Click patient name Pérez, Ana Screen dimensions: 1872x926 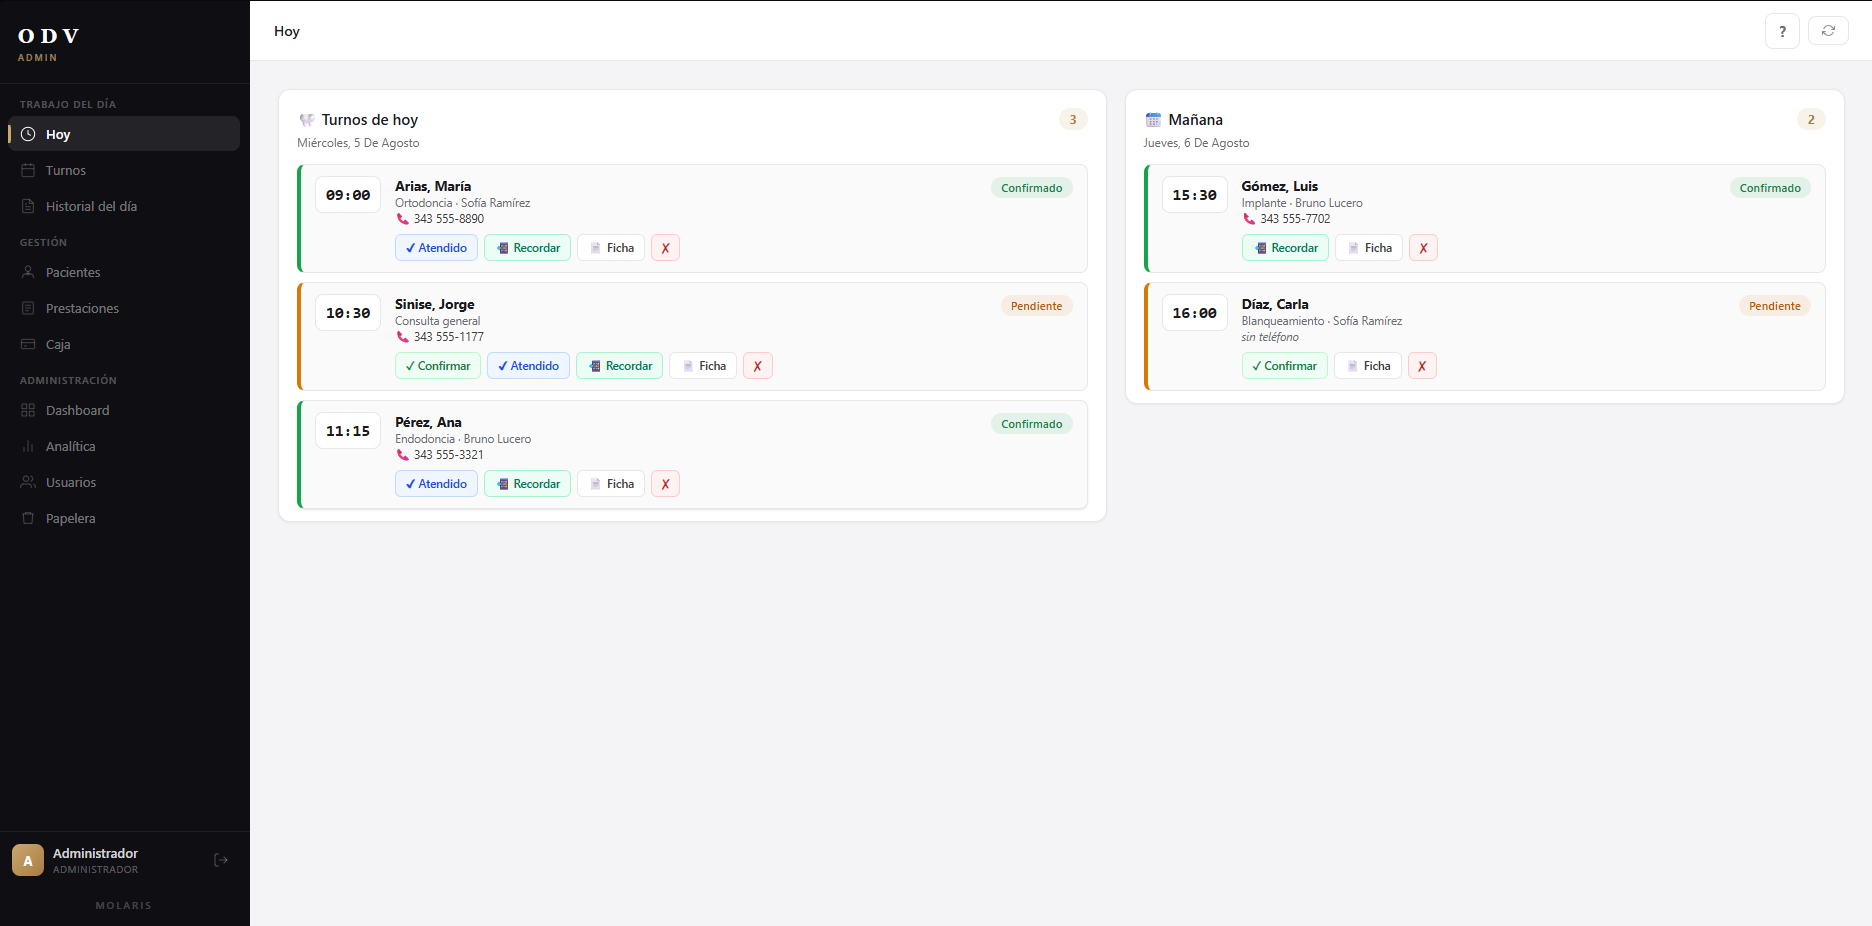(x=428, y=422)
